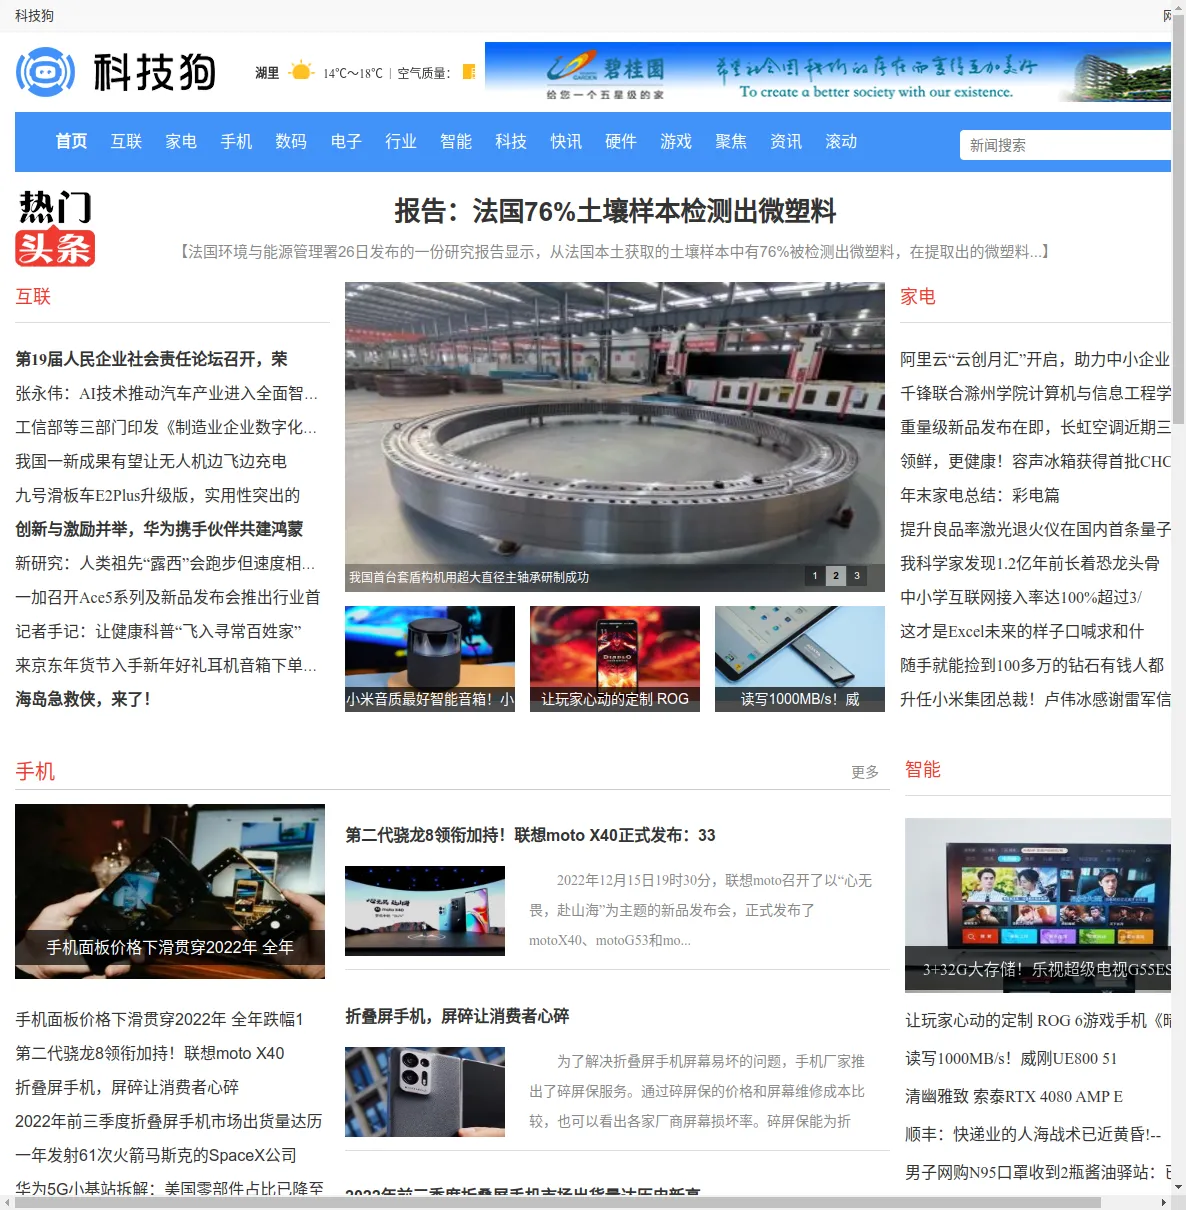Viewport: 1186px width, 1210px height.
Task: Open the 行业 nav menu item
Action: click(401, 142)
